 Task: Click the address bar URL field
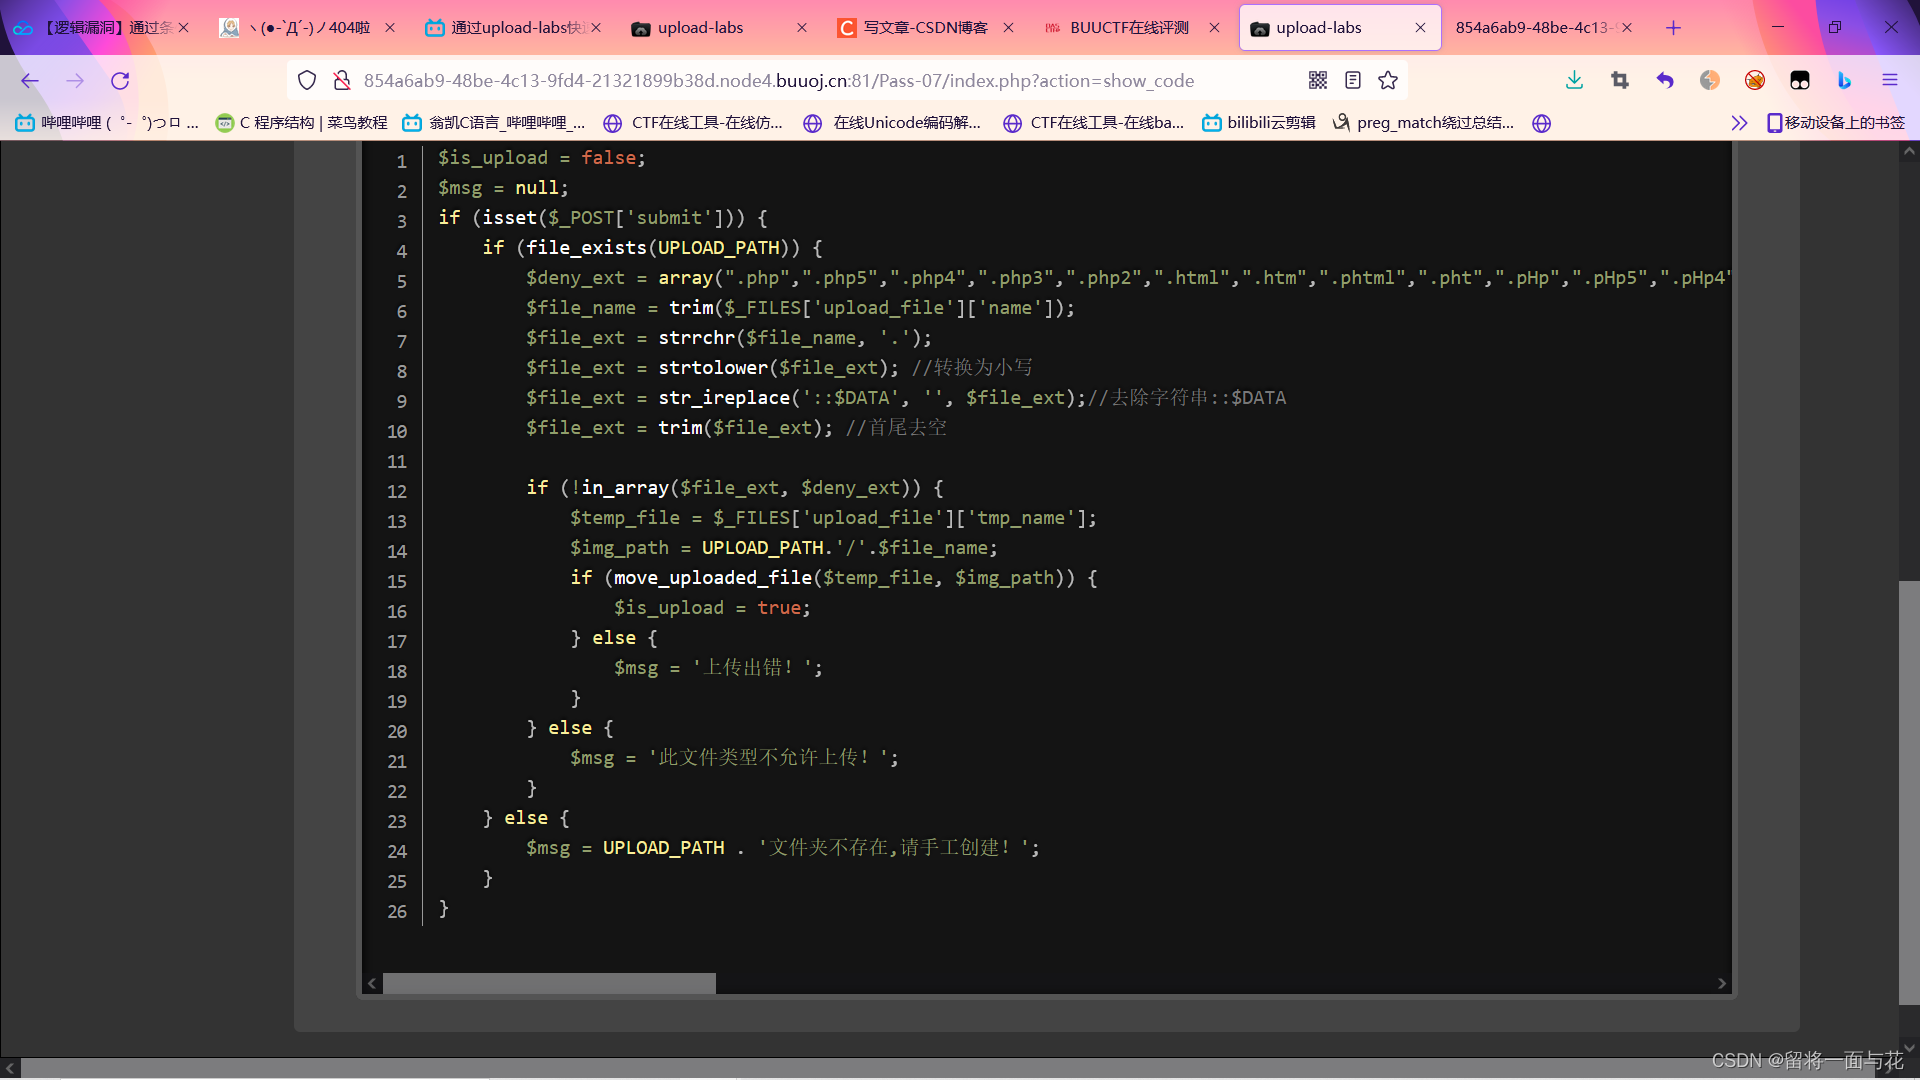tap(778, 81)
